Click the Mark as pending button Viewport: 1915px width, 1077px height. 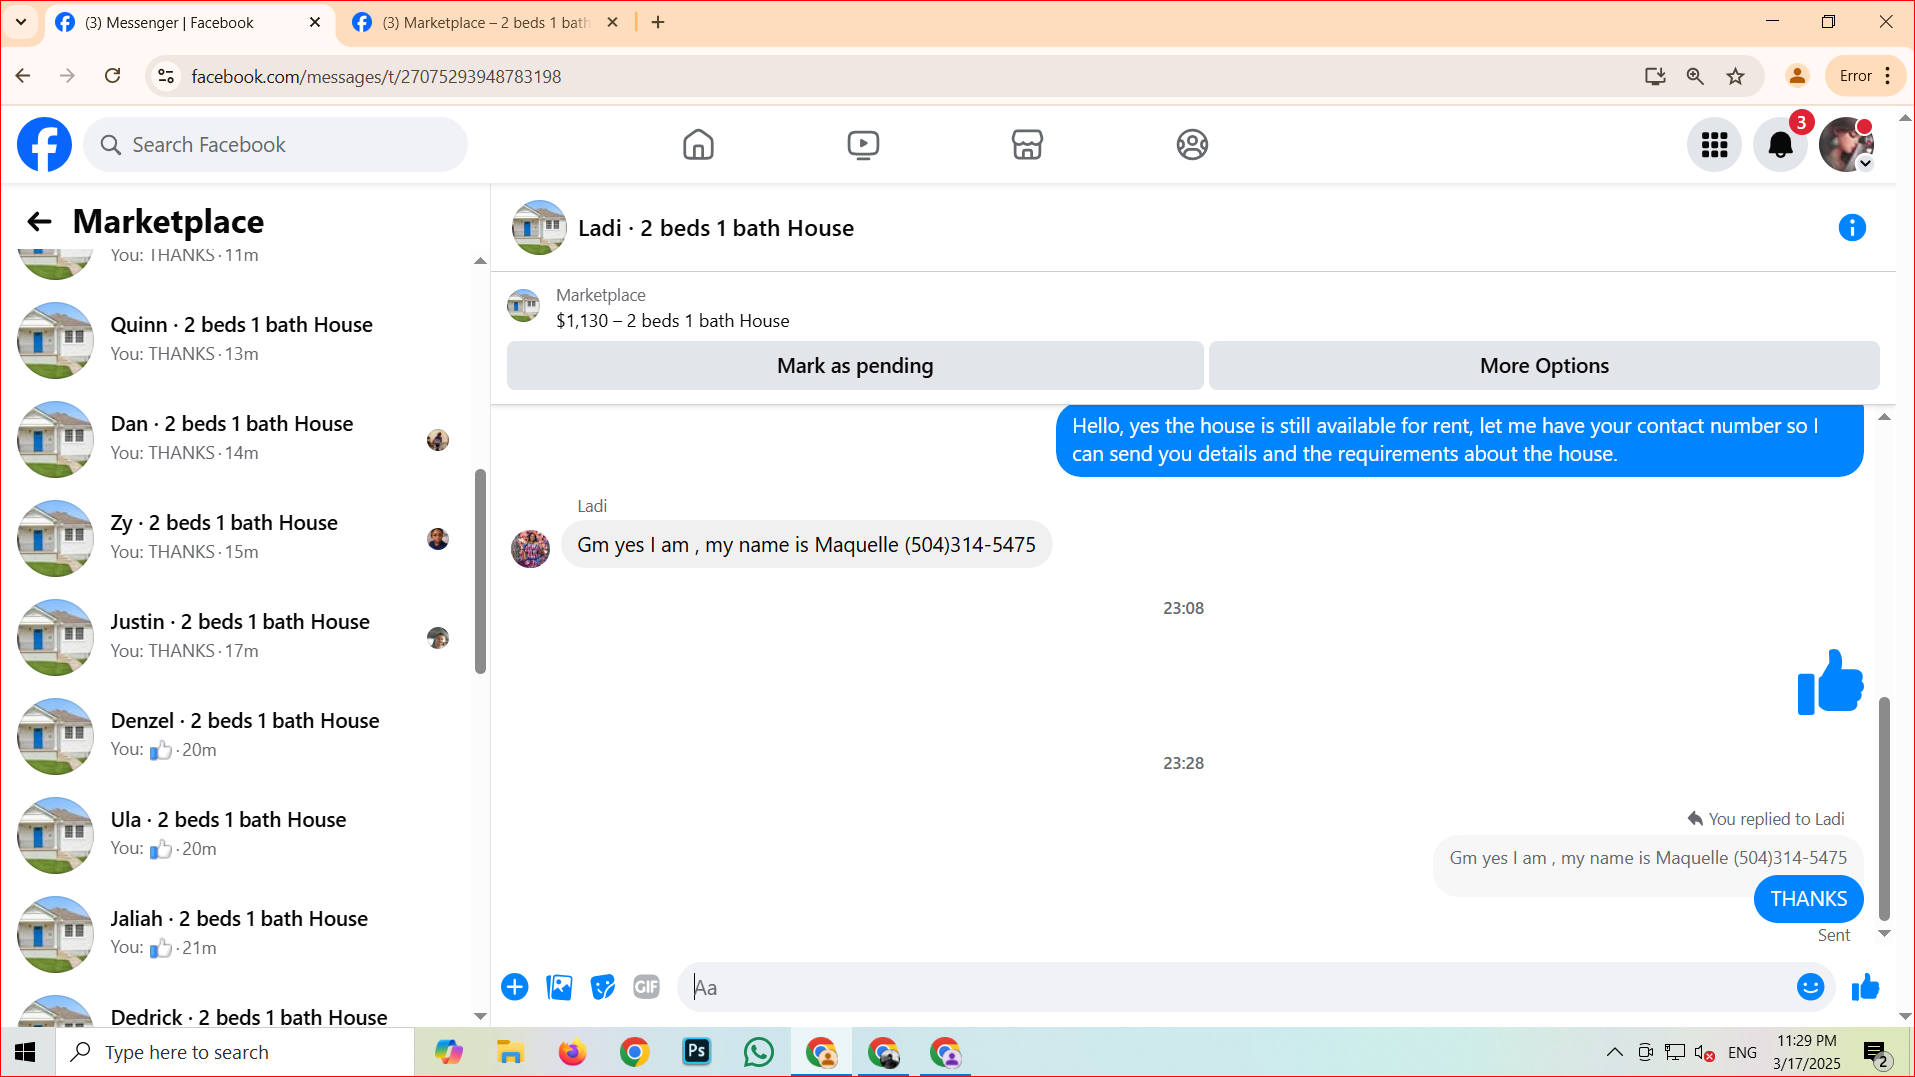click(x=855, y=366)
